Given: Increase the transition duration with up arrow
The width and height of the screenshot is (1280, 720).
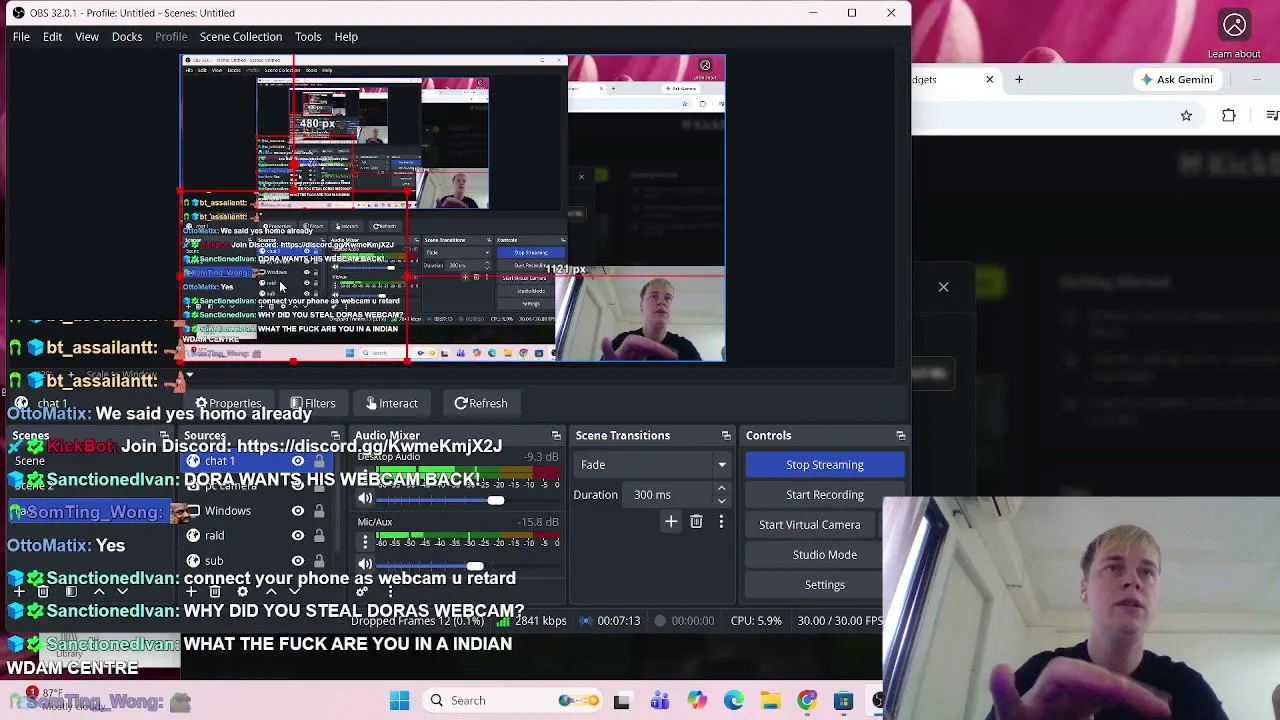Looking at the screenshot, I should tap(721, 490).
